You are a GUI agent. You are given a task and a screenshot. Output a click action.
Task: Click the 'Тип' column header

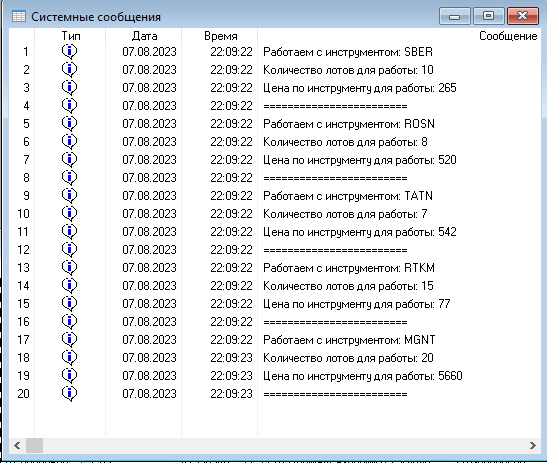tap(70, 36)
